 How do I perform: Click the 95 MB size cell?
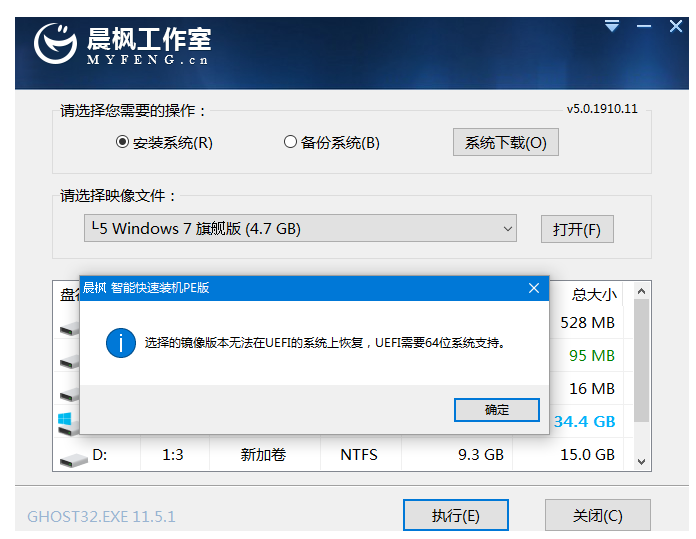(x=592, y=356)
